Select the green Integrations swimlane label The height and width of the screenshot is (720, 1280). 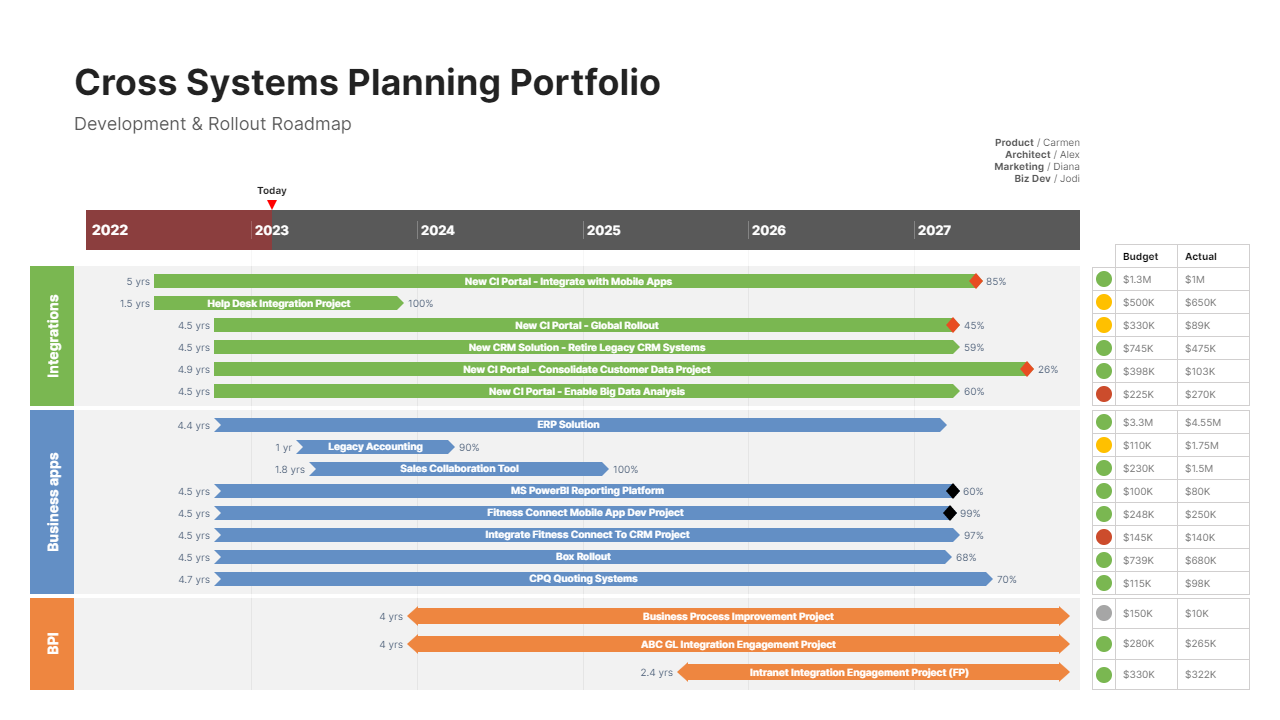(x=52, y=336)
